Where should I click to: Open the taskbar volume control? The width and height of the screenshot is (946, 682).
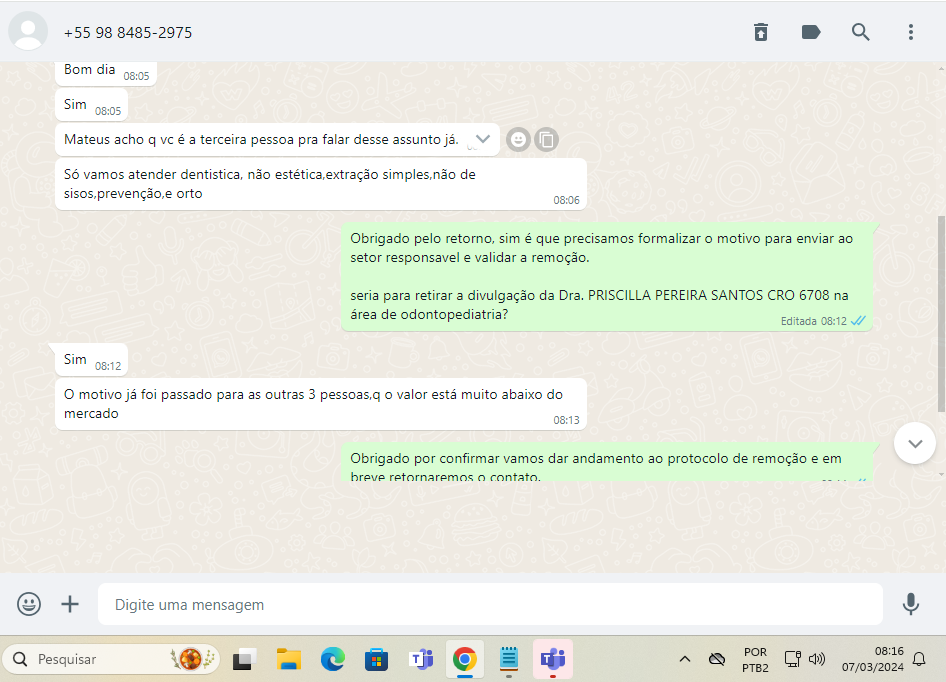[x=817, y=659]
